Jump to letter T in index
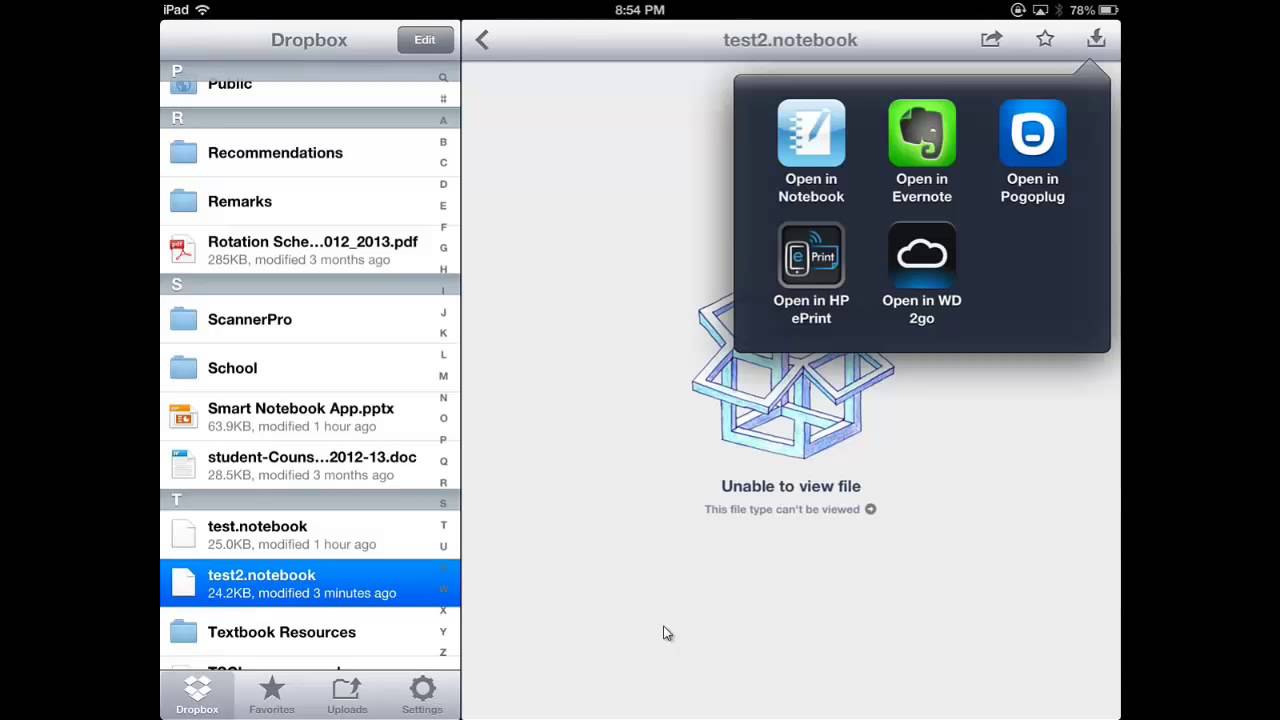1280x720 pixels. (443, 525)
